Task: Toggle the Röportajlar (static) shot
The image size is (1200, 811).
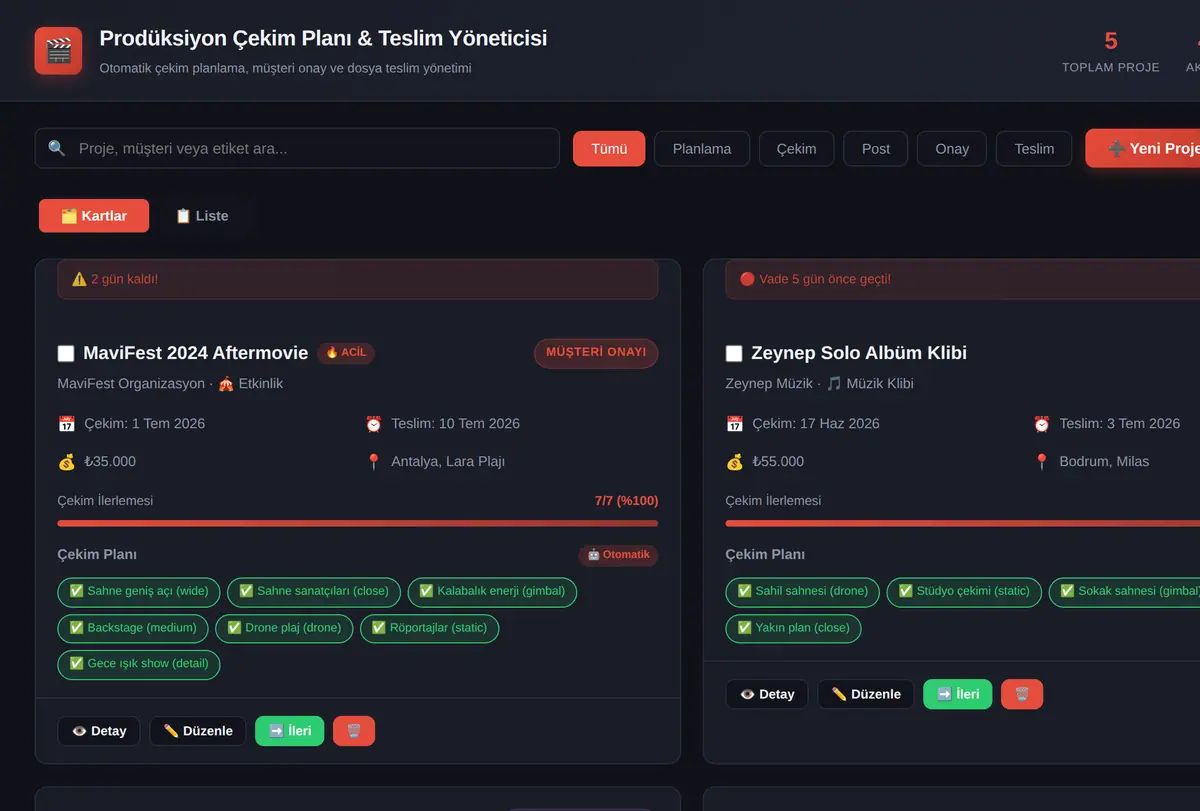Action: (430, 628)
